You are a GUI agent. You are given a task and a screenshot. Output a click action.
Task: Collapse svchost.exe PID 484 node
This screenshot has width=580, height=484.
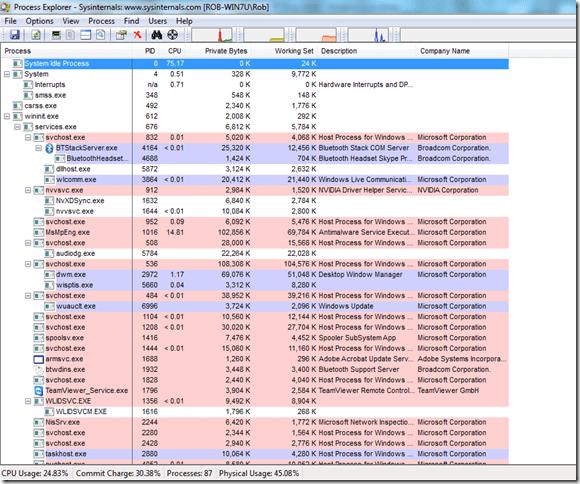point(28,296)
